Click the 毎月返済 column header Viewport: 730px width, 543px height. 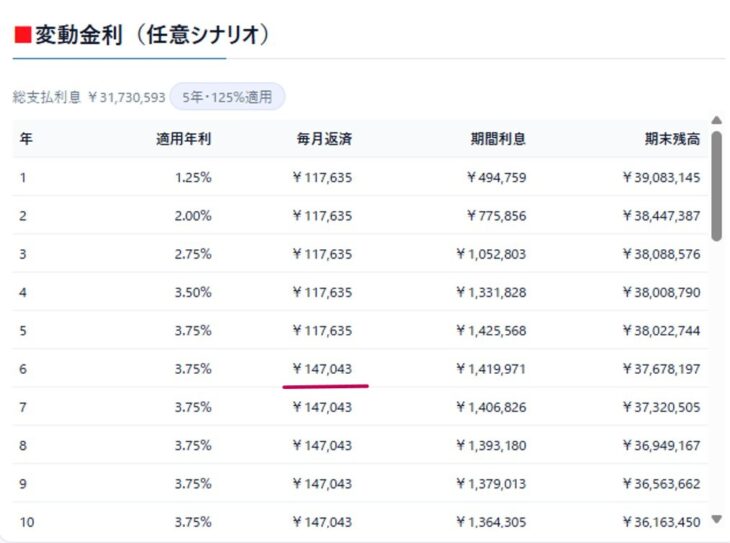tap(324, 139)
